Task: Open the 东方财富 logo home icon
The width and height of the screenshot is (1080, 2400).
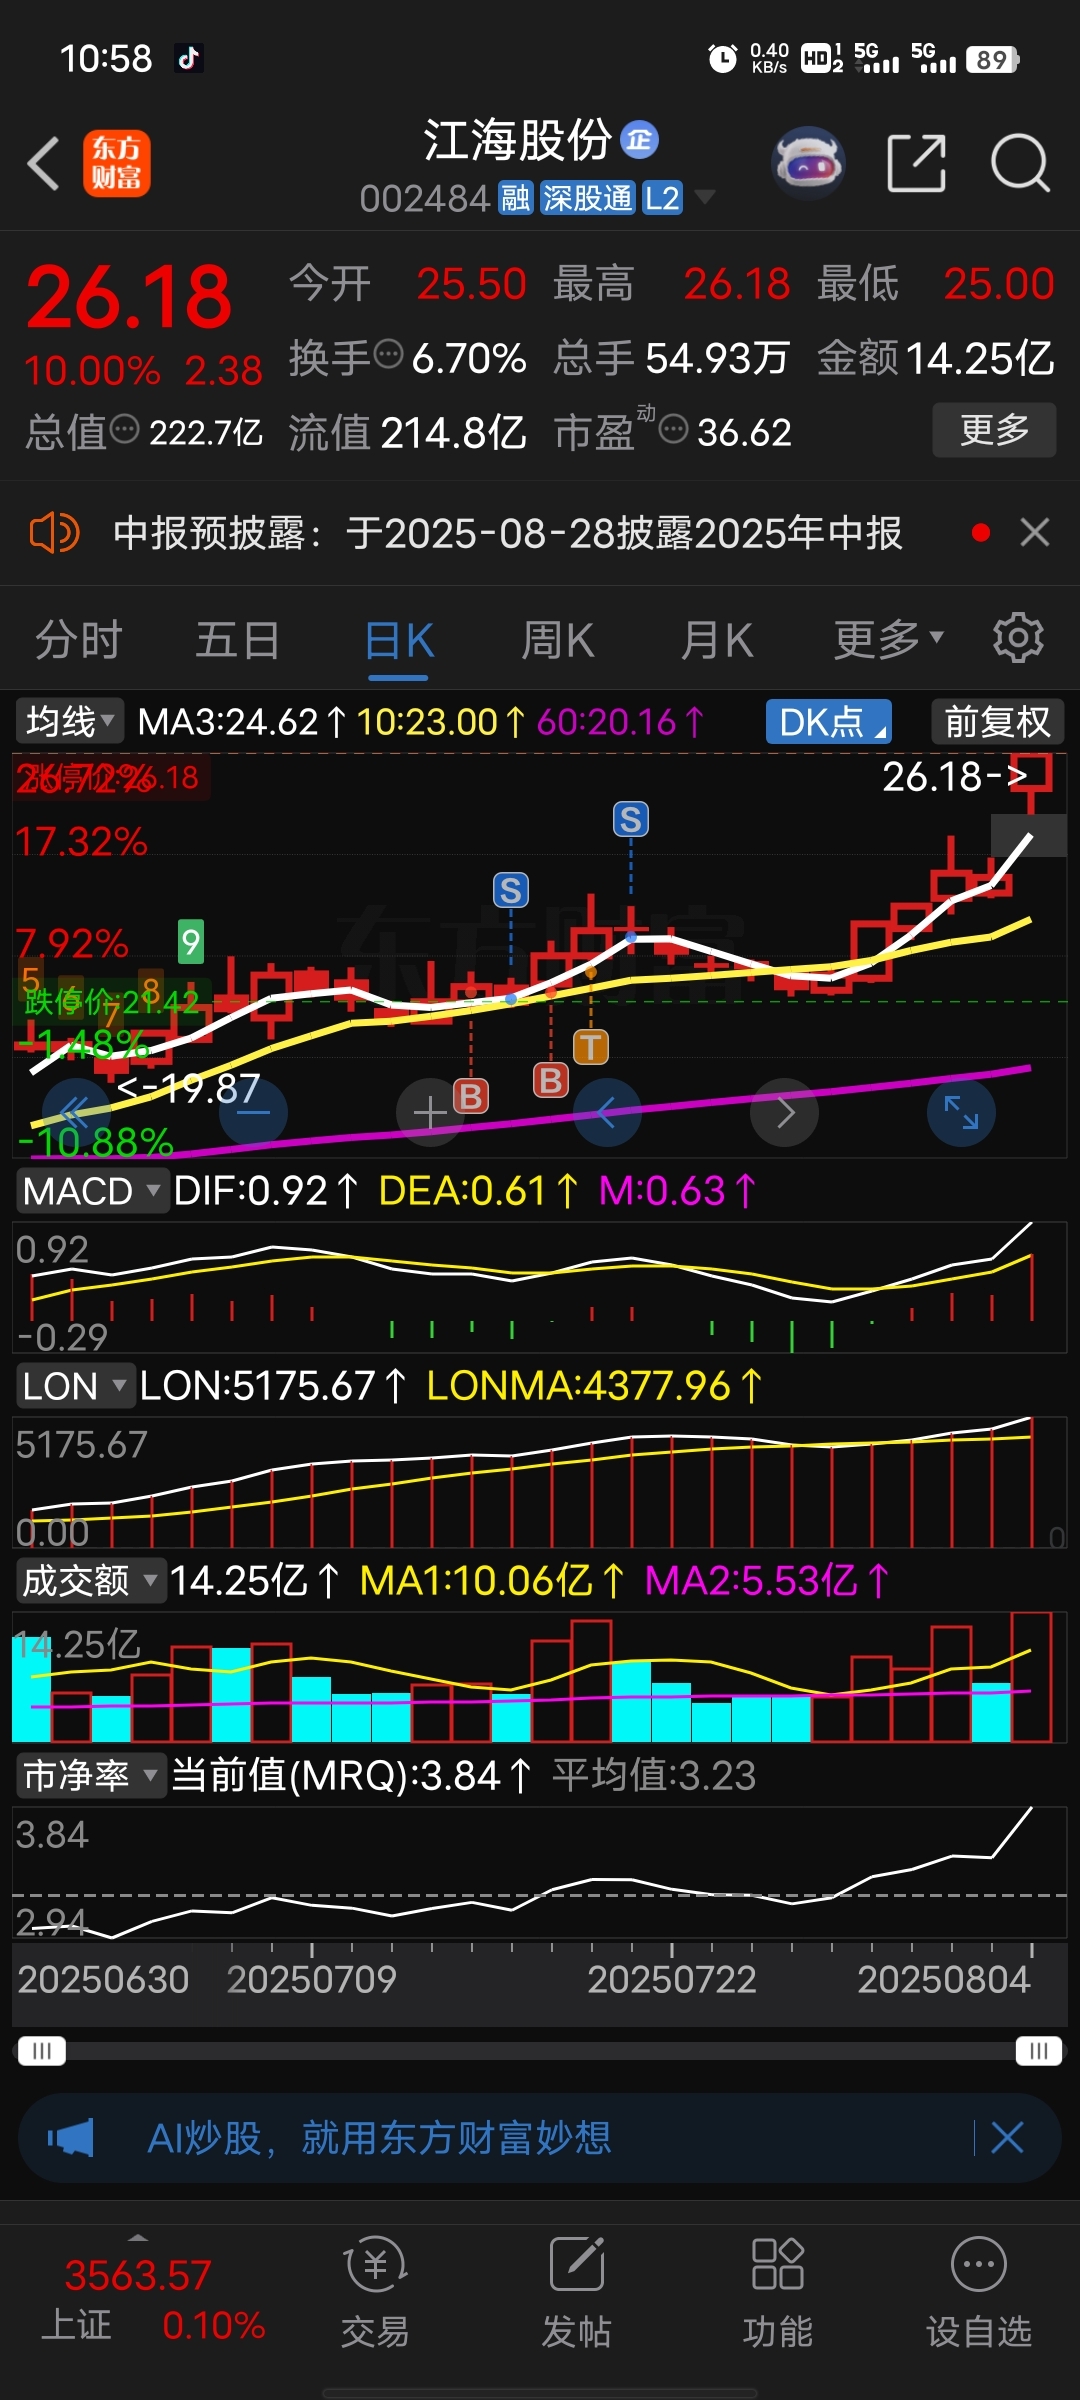Action: tap(117, 163)
